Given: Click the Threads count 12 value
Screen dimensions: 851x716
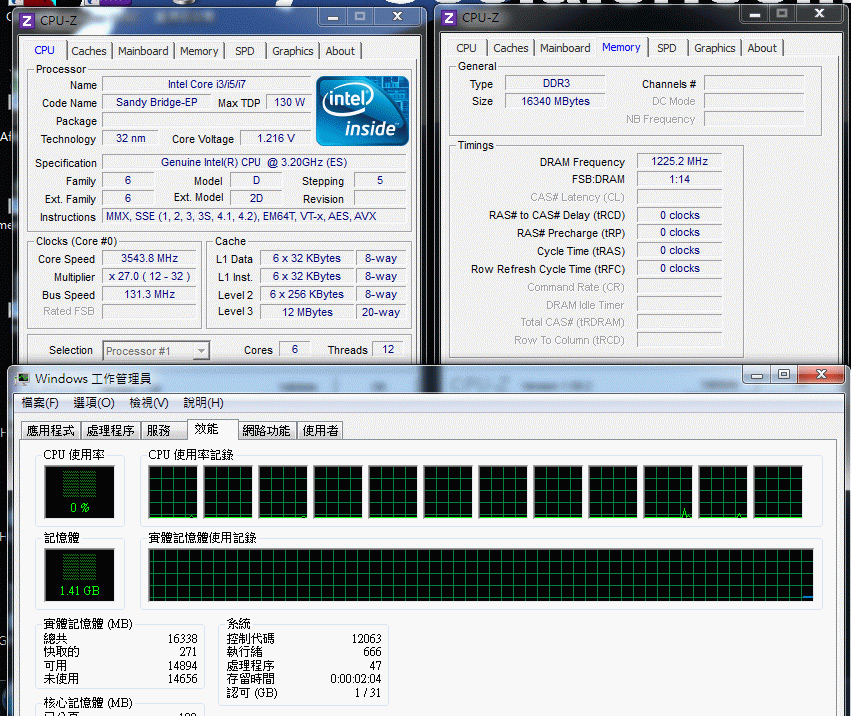Looking at the screenshot, I should (x=388, y=349).
